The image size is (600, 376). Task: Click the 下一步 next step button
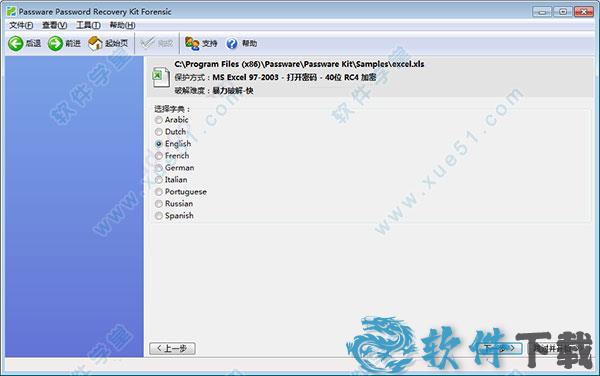500,348
